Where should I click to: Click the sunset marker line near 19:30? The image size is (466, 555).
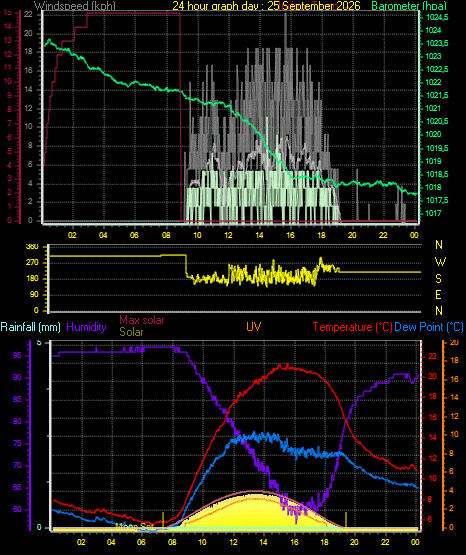coord(346,521)
